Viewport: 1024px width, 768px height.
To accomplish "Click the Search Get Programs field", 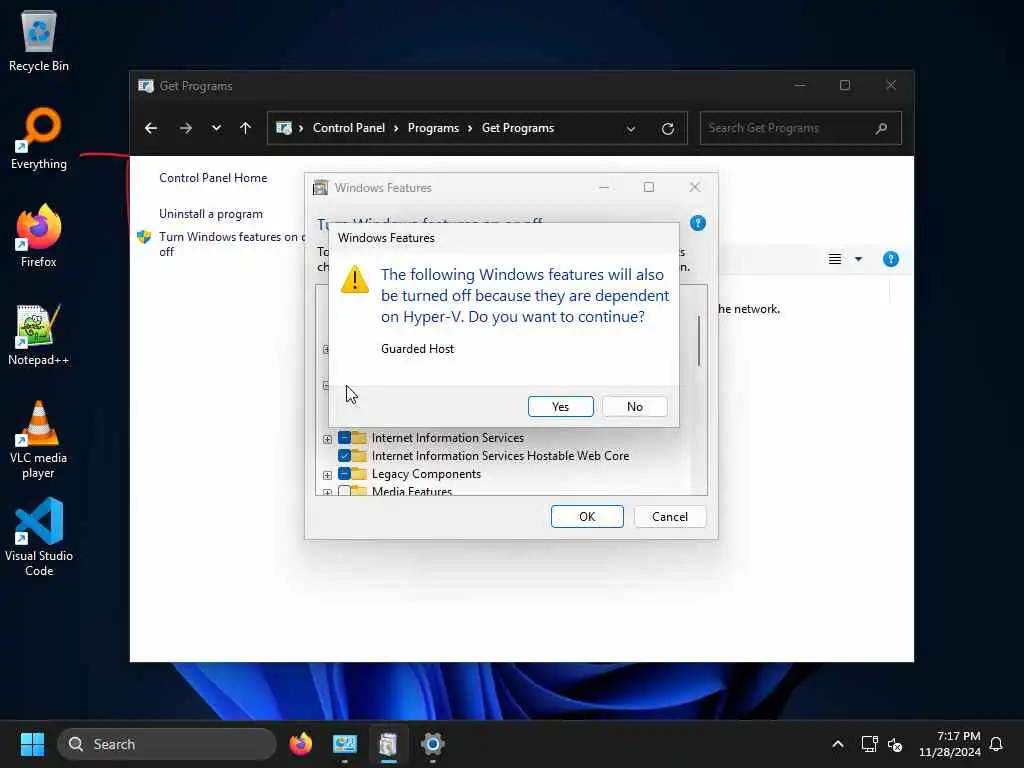I will [x=800, y=128].
